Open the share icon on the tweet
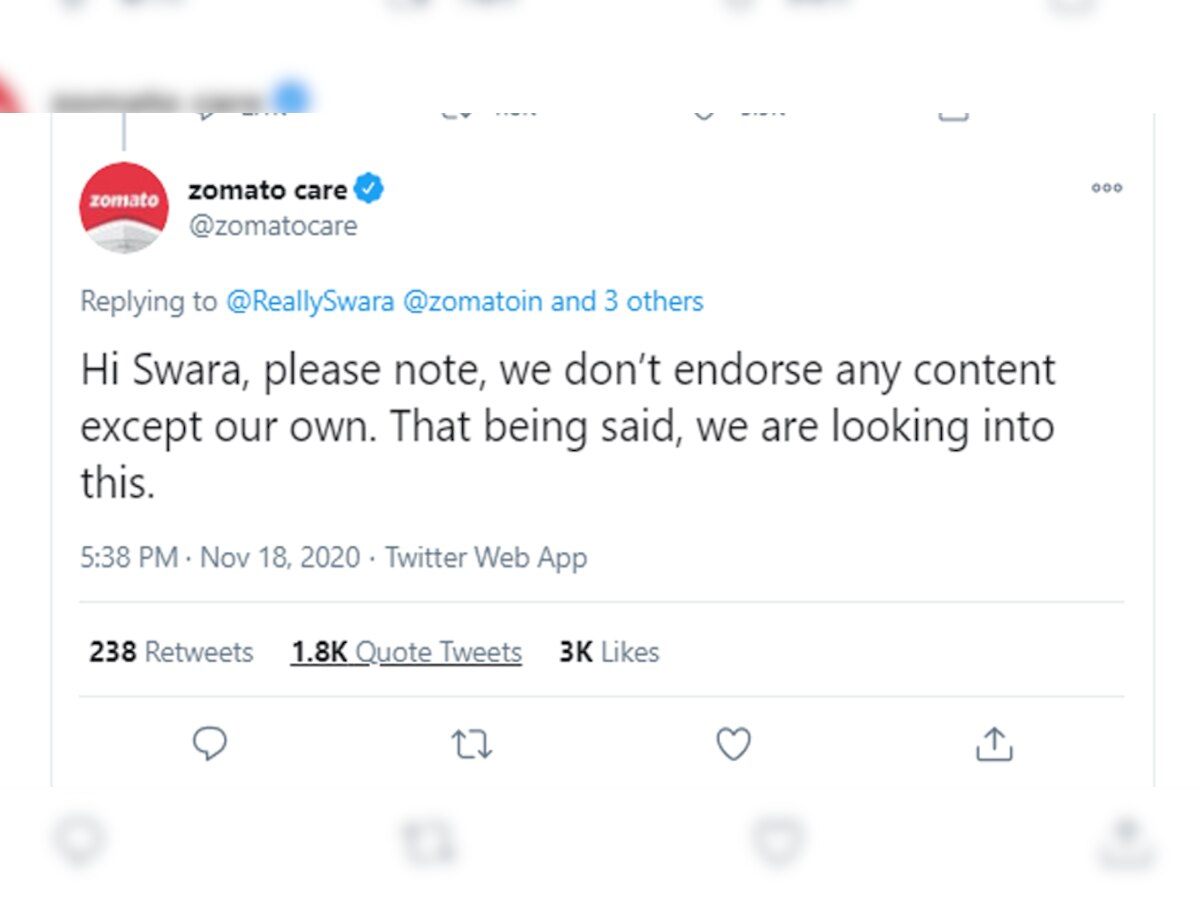This screenshot has height=900, width=1200. 993,743
